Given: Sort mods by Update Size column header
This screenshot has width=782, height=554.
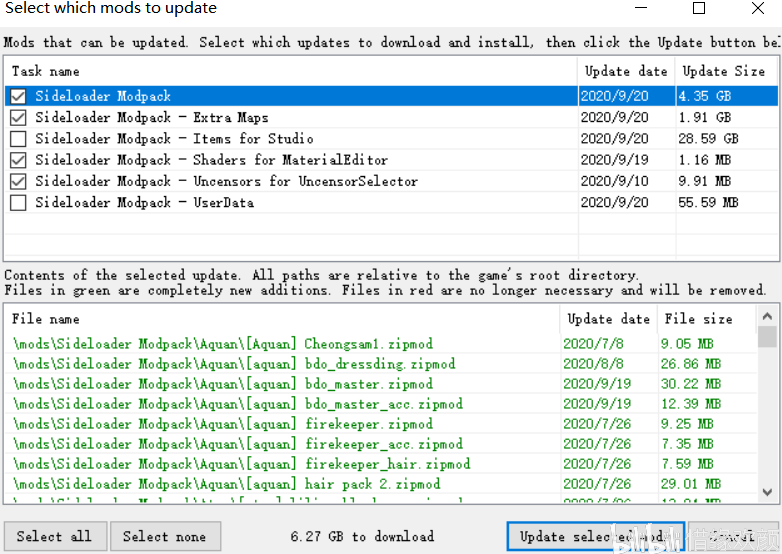Looking at the screenshot, I should point(726,71).
